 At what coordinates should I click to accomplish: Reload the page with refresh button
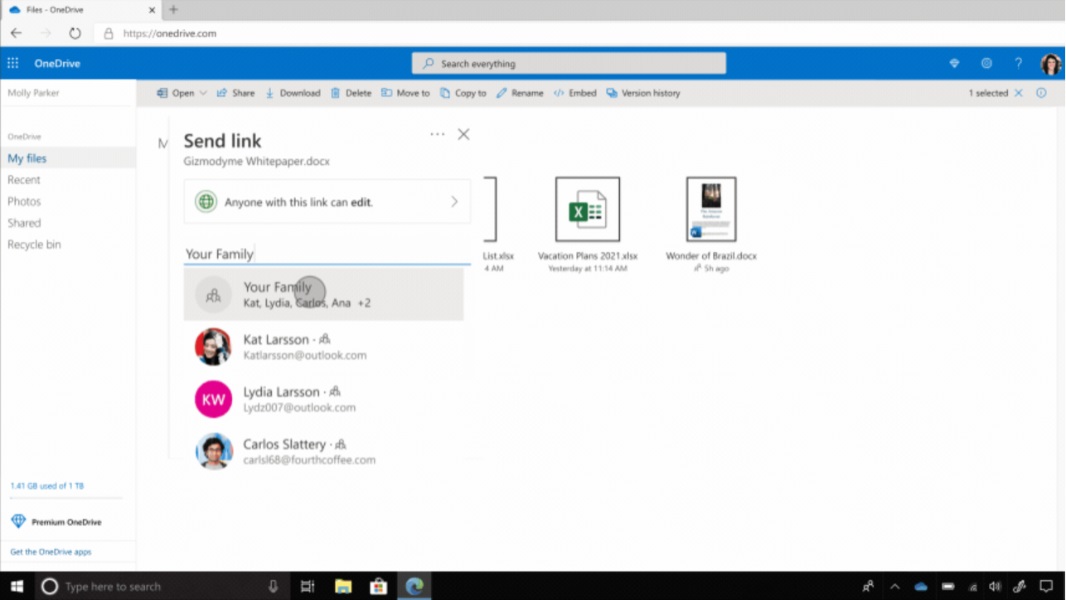[75, 33]
